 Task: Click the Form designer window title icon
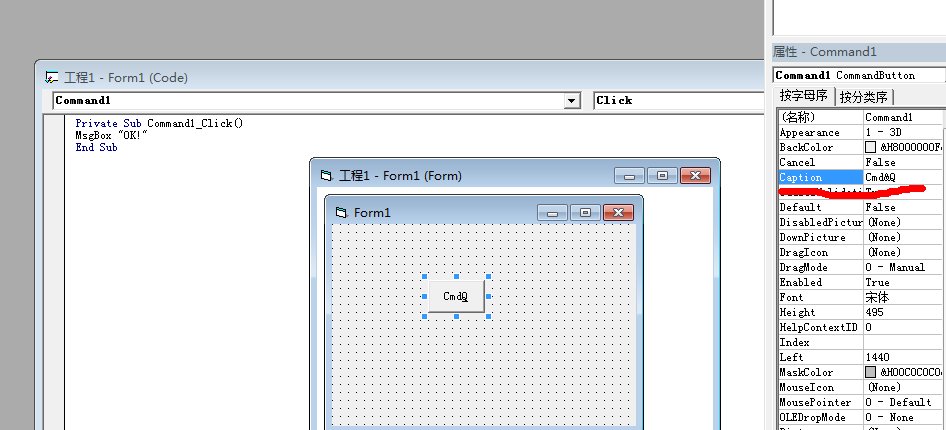[325, 175]
